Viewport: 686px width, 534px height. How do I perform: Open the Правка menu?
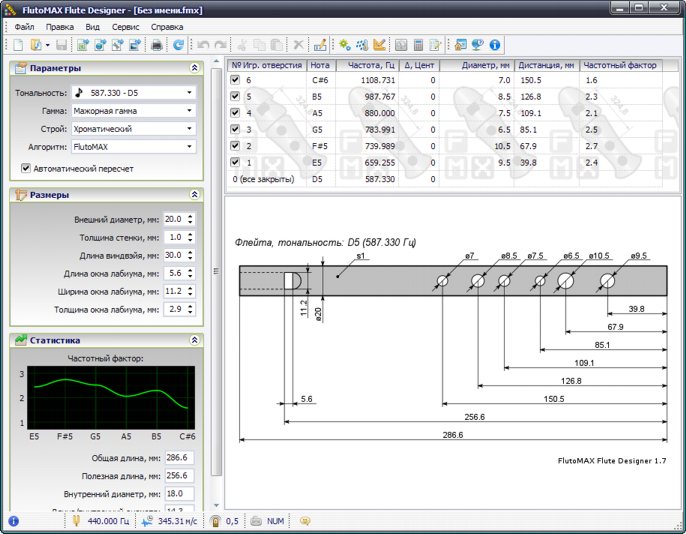click(60, 27)
